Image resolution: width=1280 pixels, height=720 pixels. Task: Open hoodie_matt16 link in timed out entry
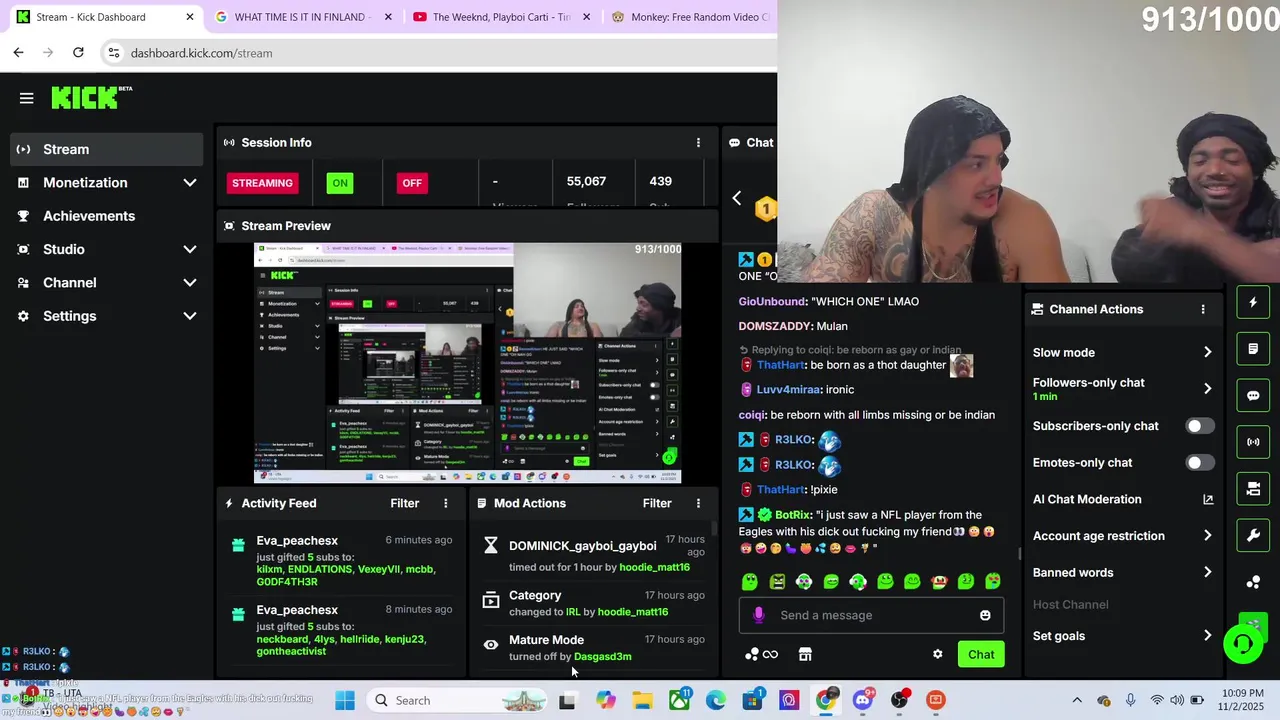point(654,567)
